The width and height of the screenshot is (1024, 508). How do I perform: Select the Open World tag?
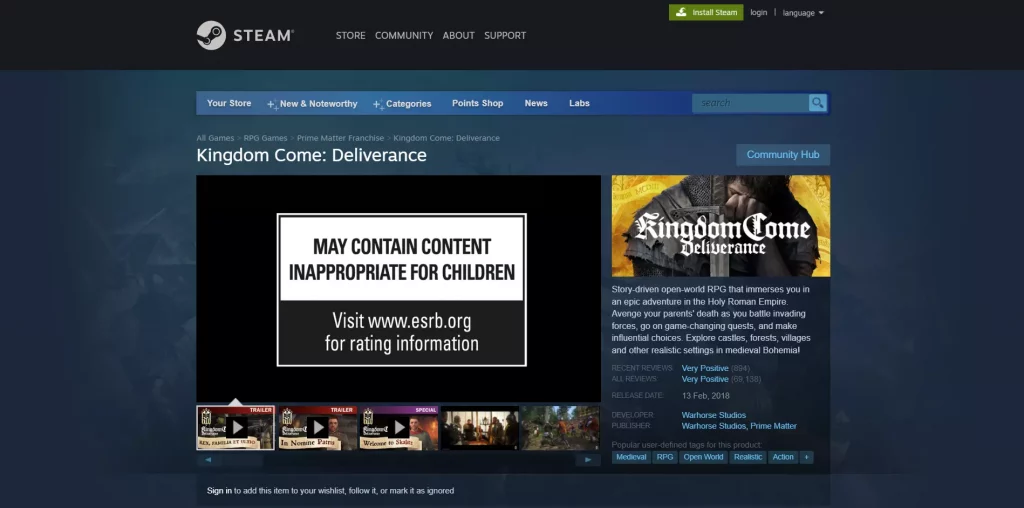click(703, 457)
